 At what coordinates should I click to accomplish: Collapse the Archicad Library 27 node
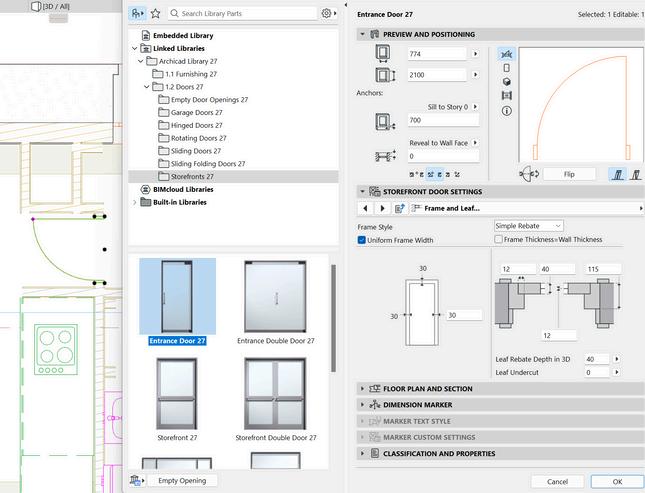click(x=140, y=61)
